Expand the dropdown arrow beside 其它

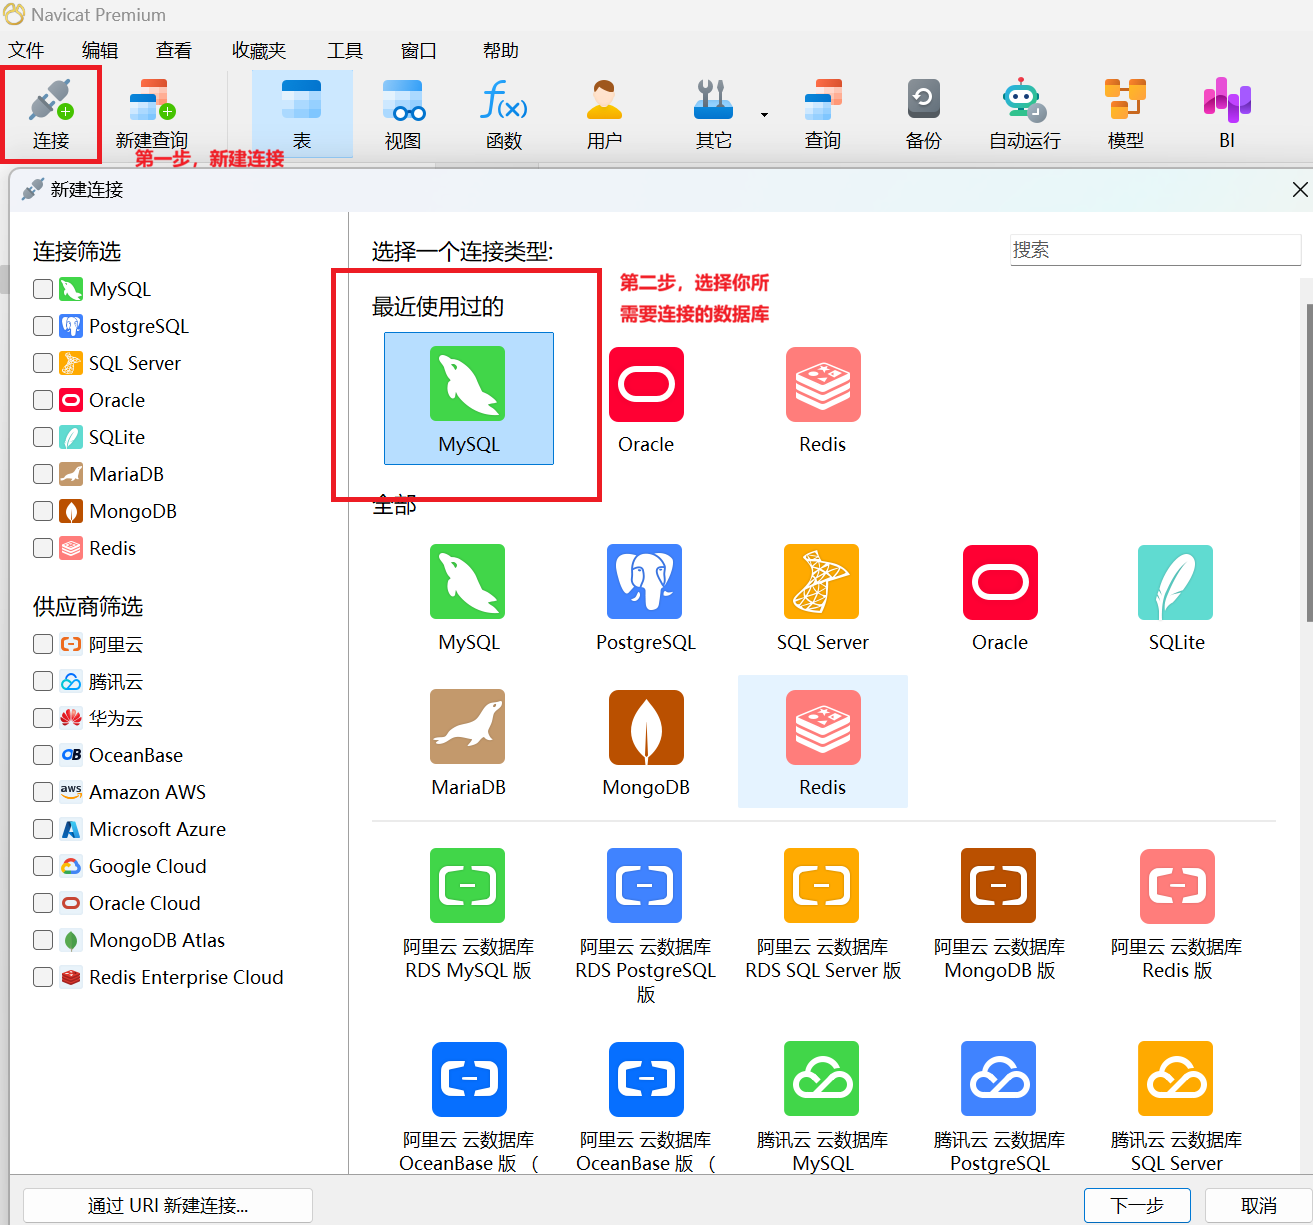pyautogui.click(x=764, y=115)
